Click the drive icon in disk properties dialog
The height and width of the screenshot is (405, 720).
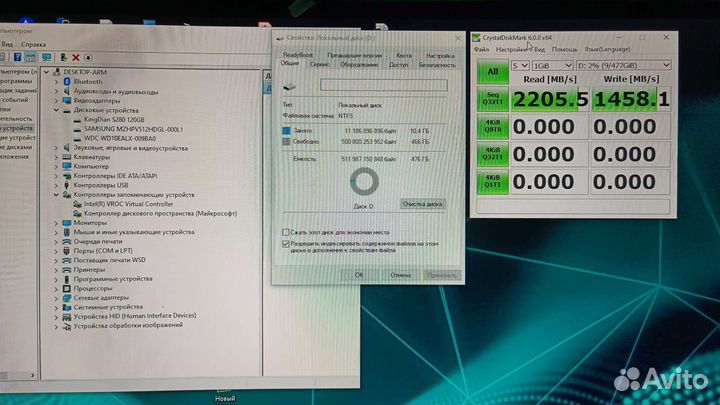coord(289,86)
